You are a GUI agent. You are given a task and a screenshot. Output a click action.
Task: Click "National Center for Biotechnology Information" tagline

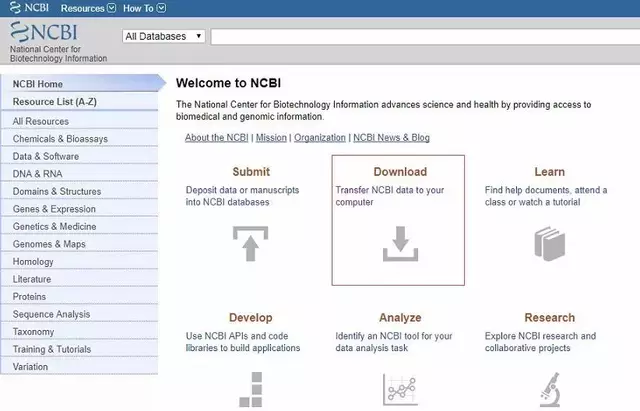[58, 54]
